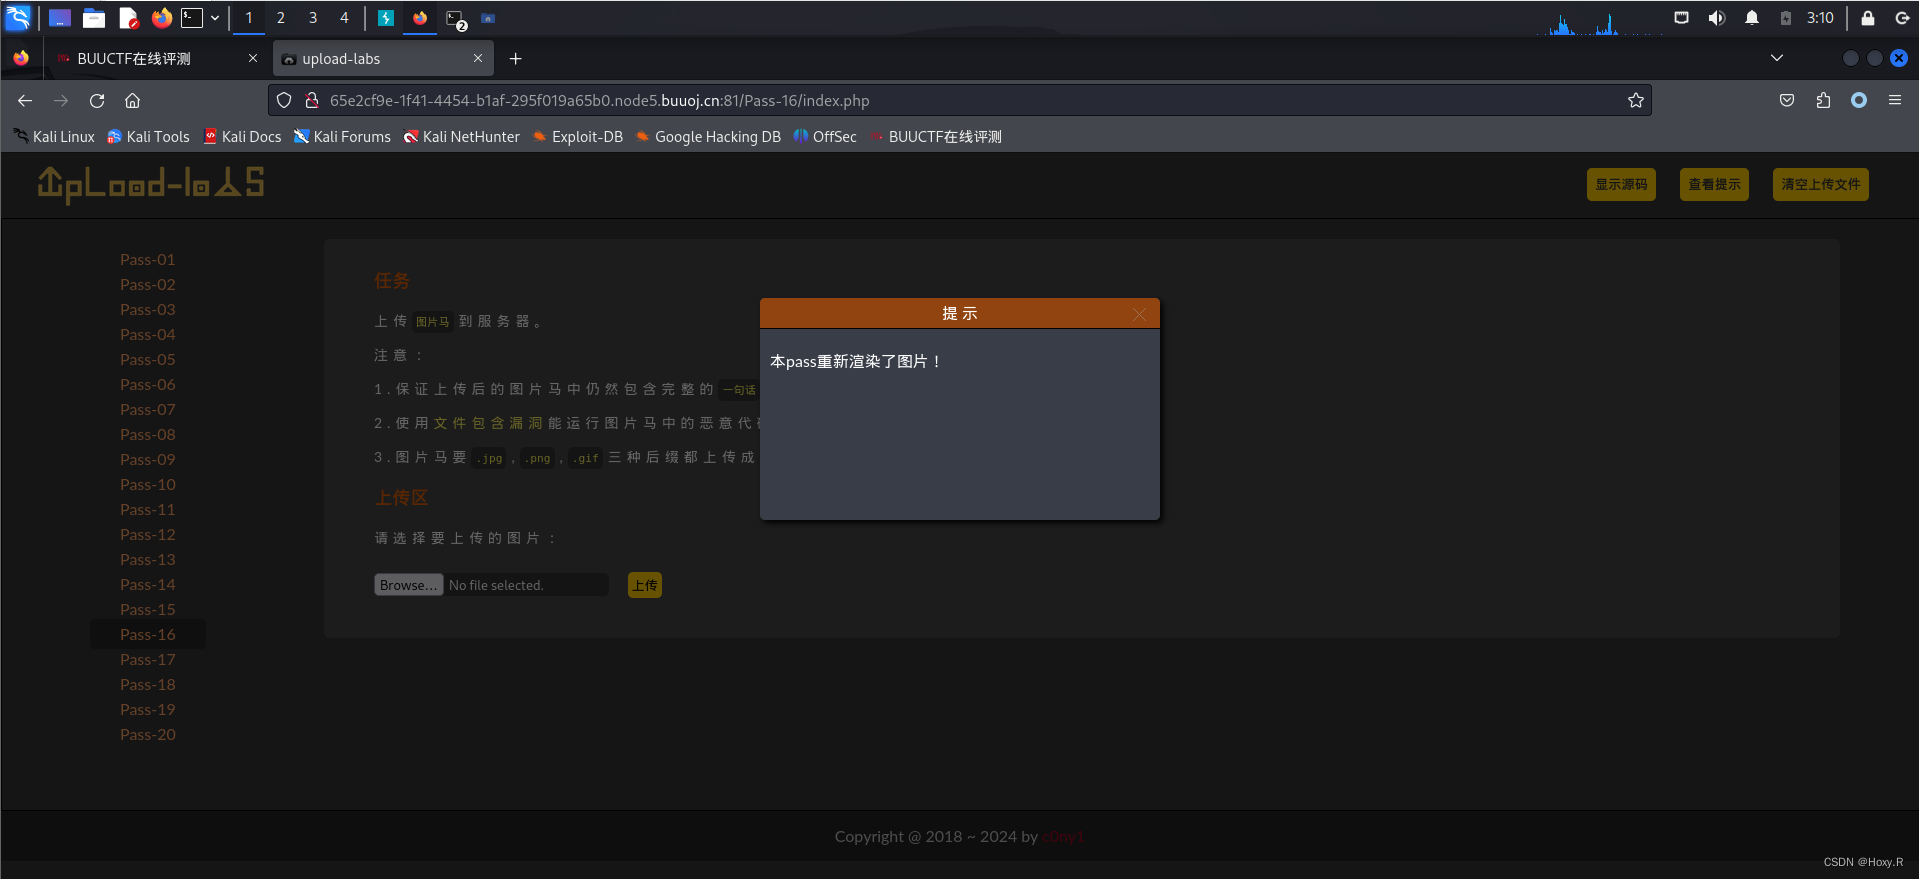This screenshot has width=1919, height=879.
Task: Click the logout session icon
Action: pos(1902,18)
